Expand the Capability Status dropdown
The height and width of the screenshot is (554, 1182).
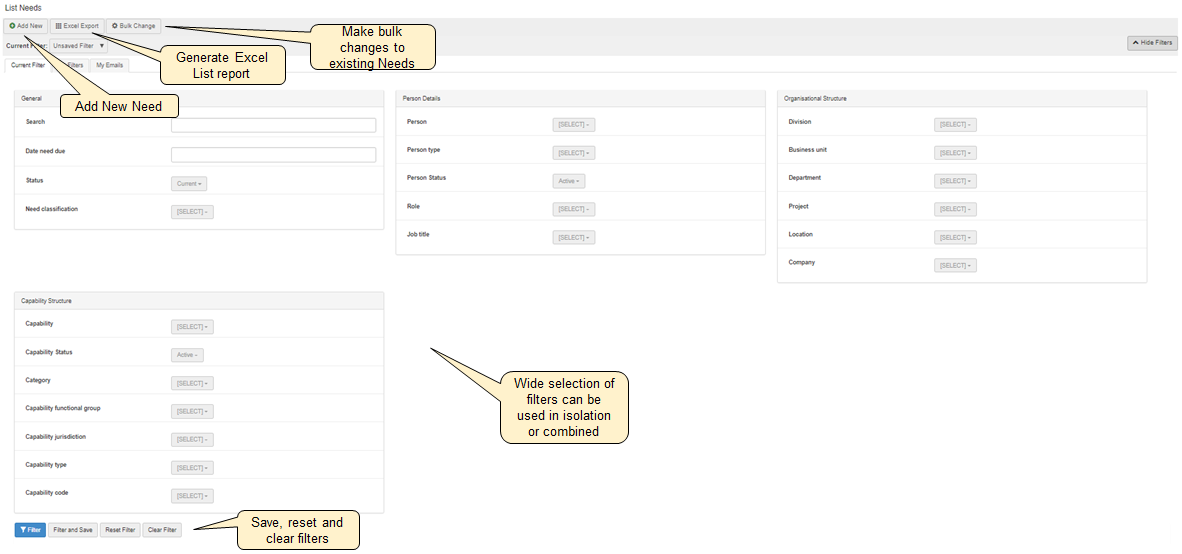187,355
